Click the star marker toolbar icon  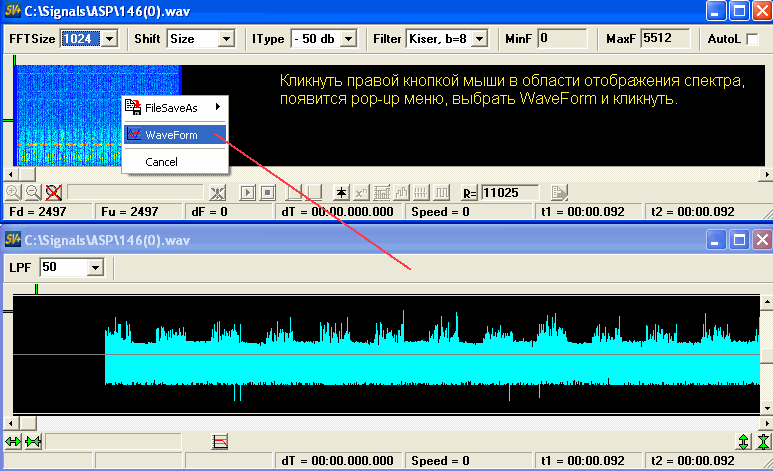click(341, 192)
